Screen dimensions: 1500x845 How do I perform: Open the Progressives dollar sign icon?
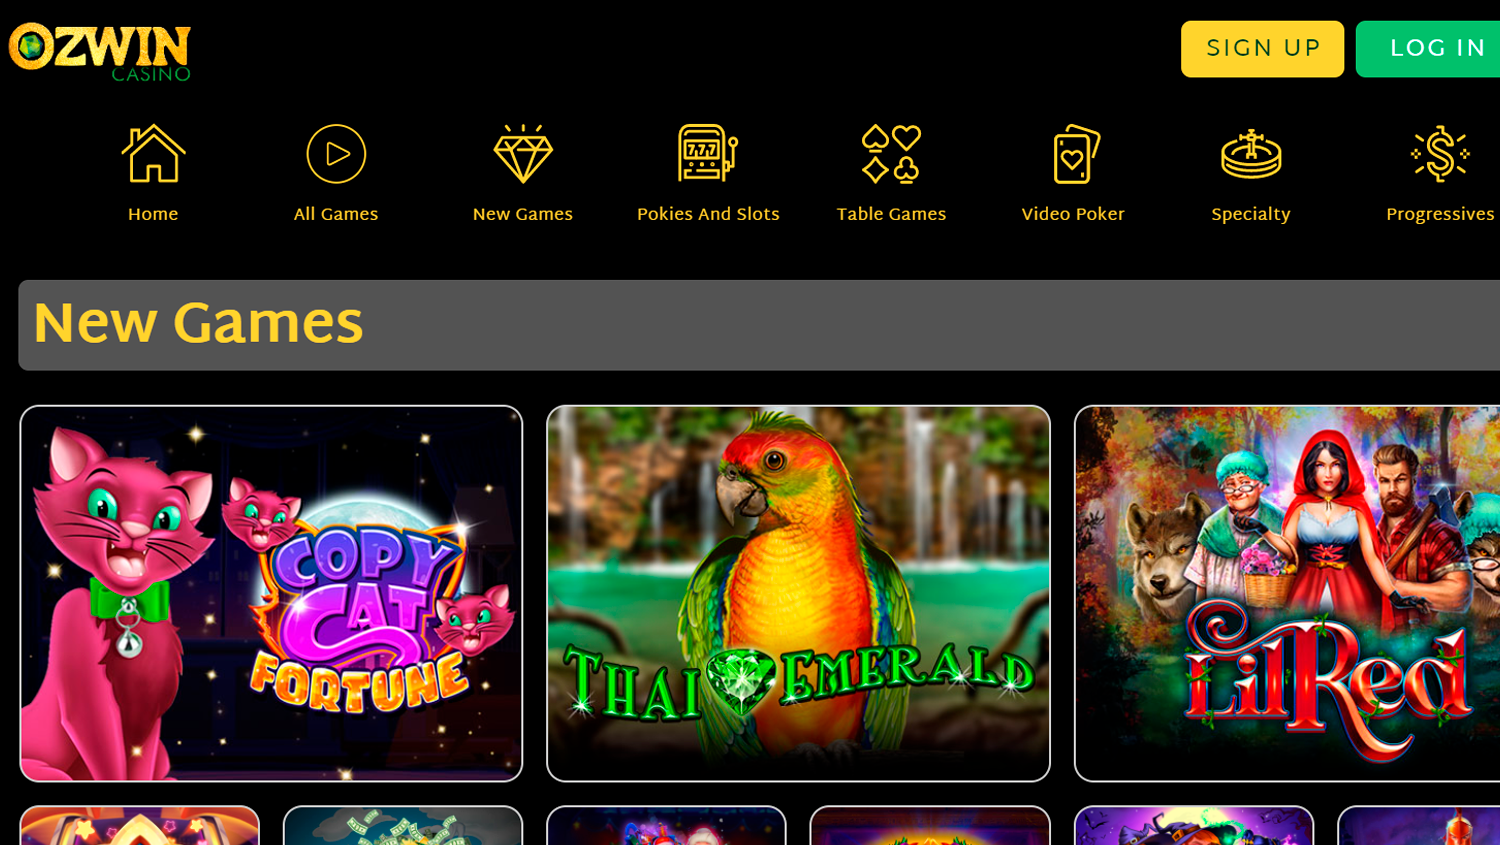[x=1440, y=153]
